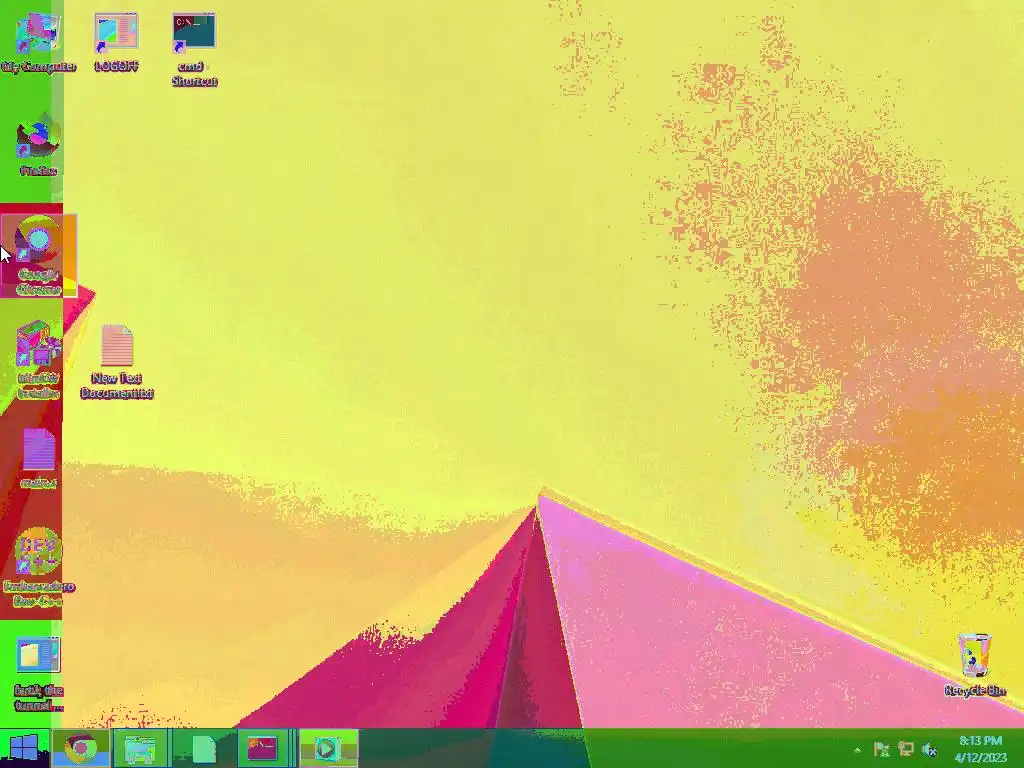Show hidden system tray icons
The width and height of the screenshot is (1024, 768).
857,750
